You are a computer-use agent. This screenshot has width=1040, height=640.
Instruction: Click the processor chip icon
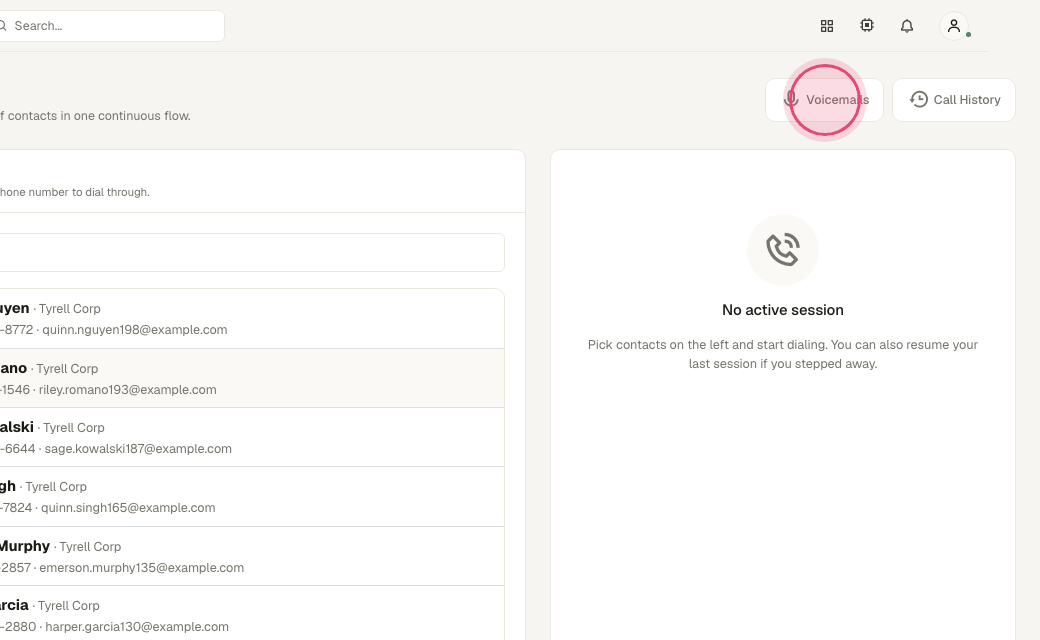click(x=867, y=26)
